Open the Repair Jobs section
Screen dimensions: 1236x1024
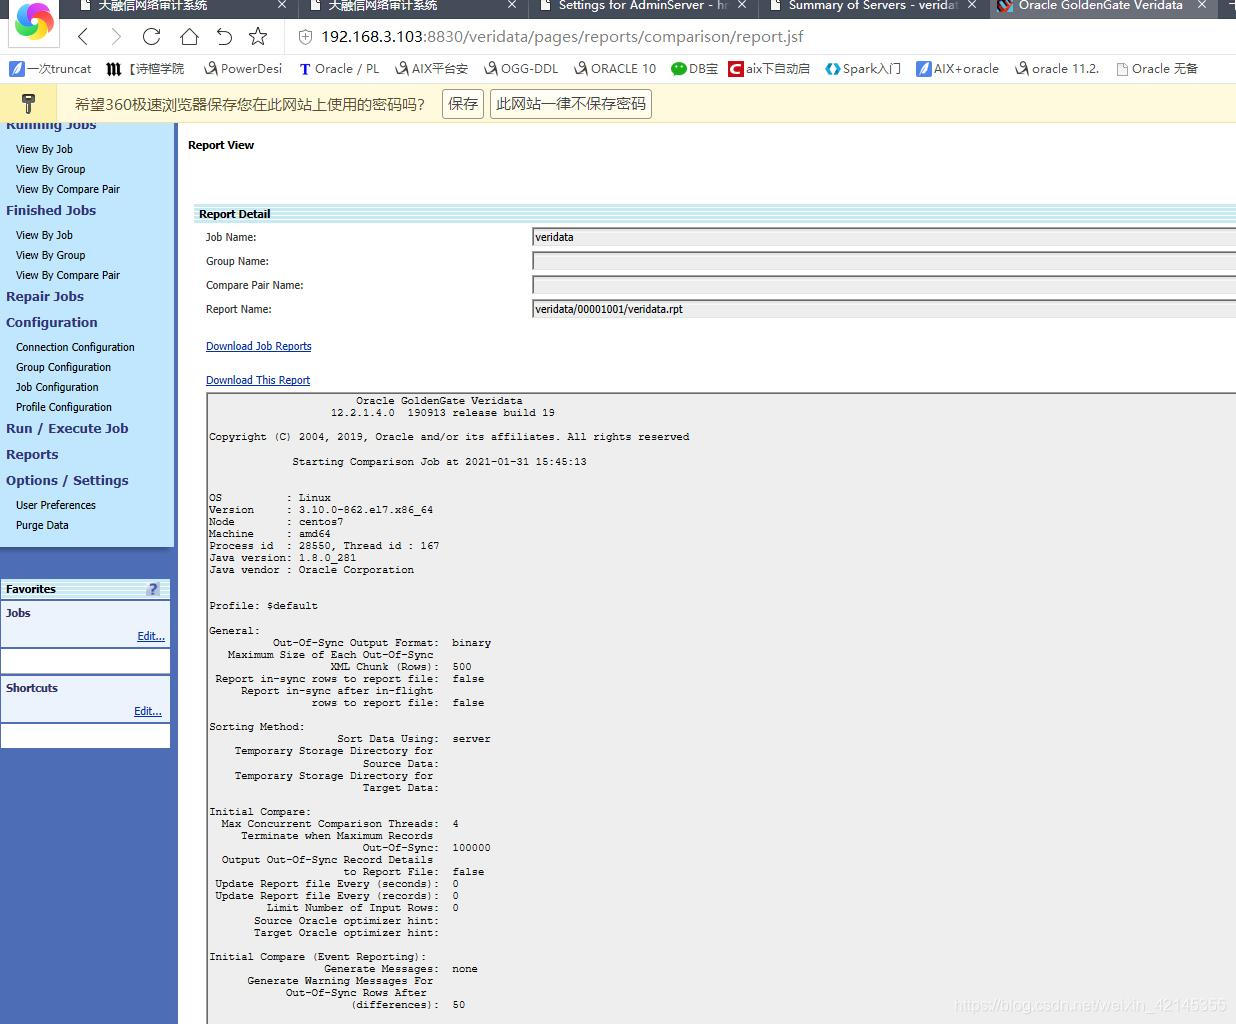coord(45,296)
